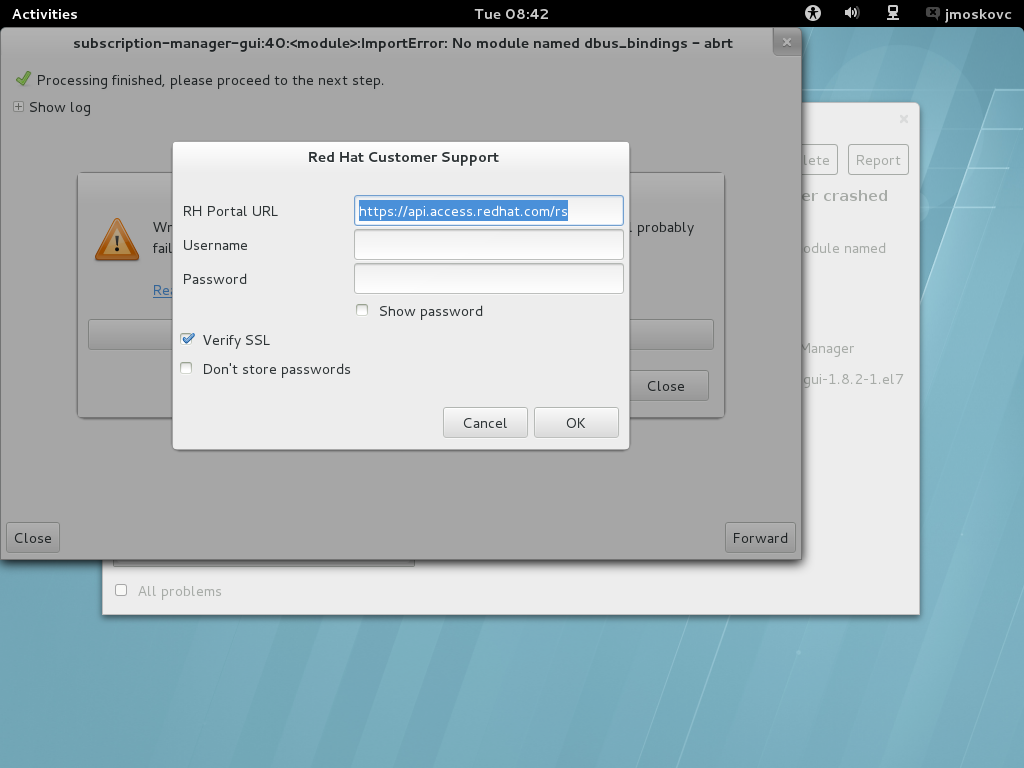The image size is (1024, 768).
Task: Confirm the dialog with OK
Action: (x=576, y=423)
